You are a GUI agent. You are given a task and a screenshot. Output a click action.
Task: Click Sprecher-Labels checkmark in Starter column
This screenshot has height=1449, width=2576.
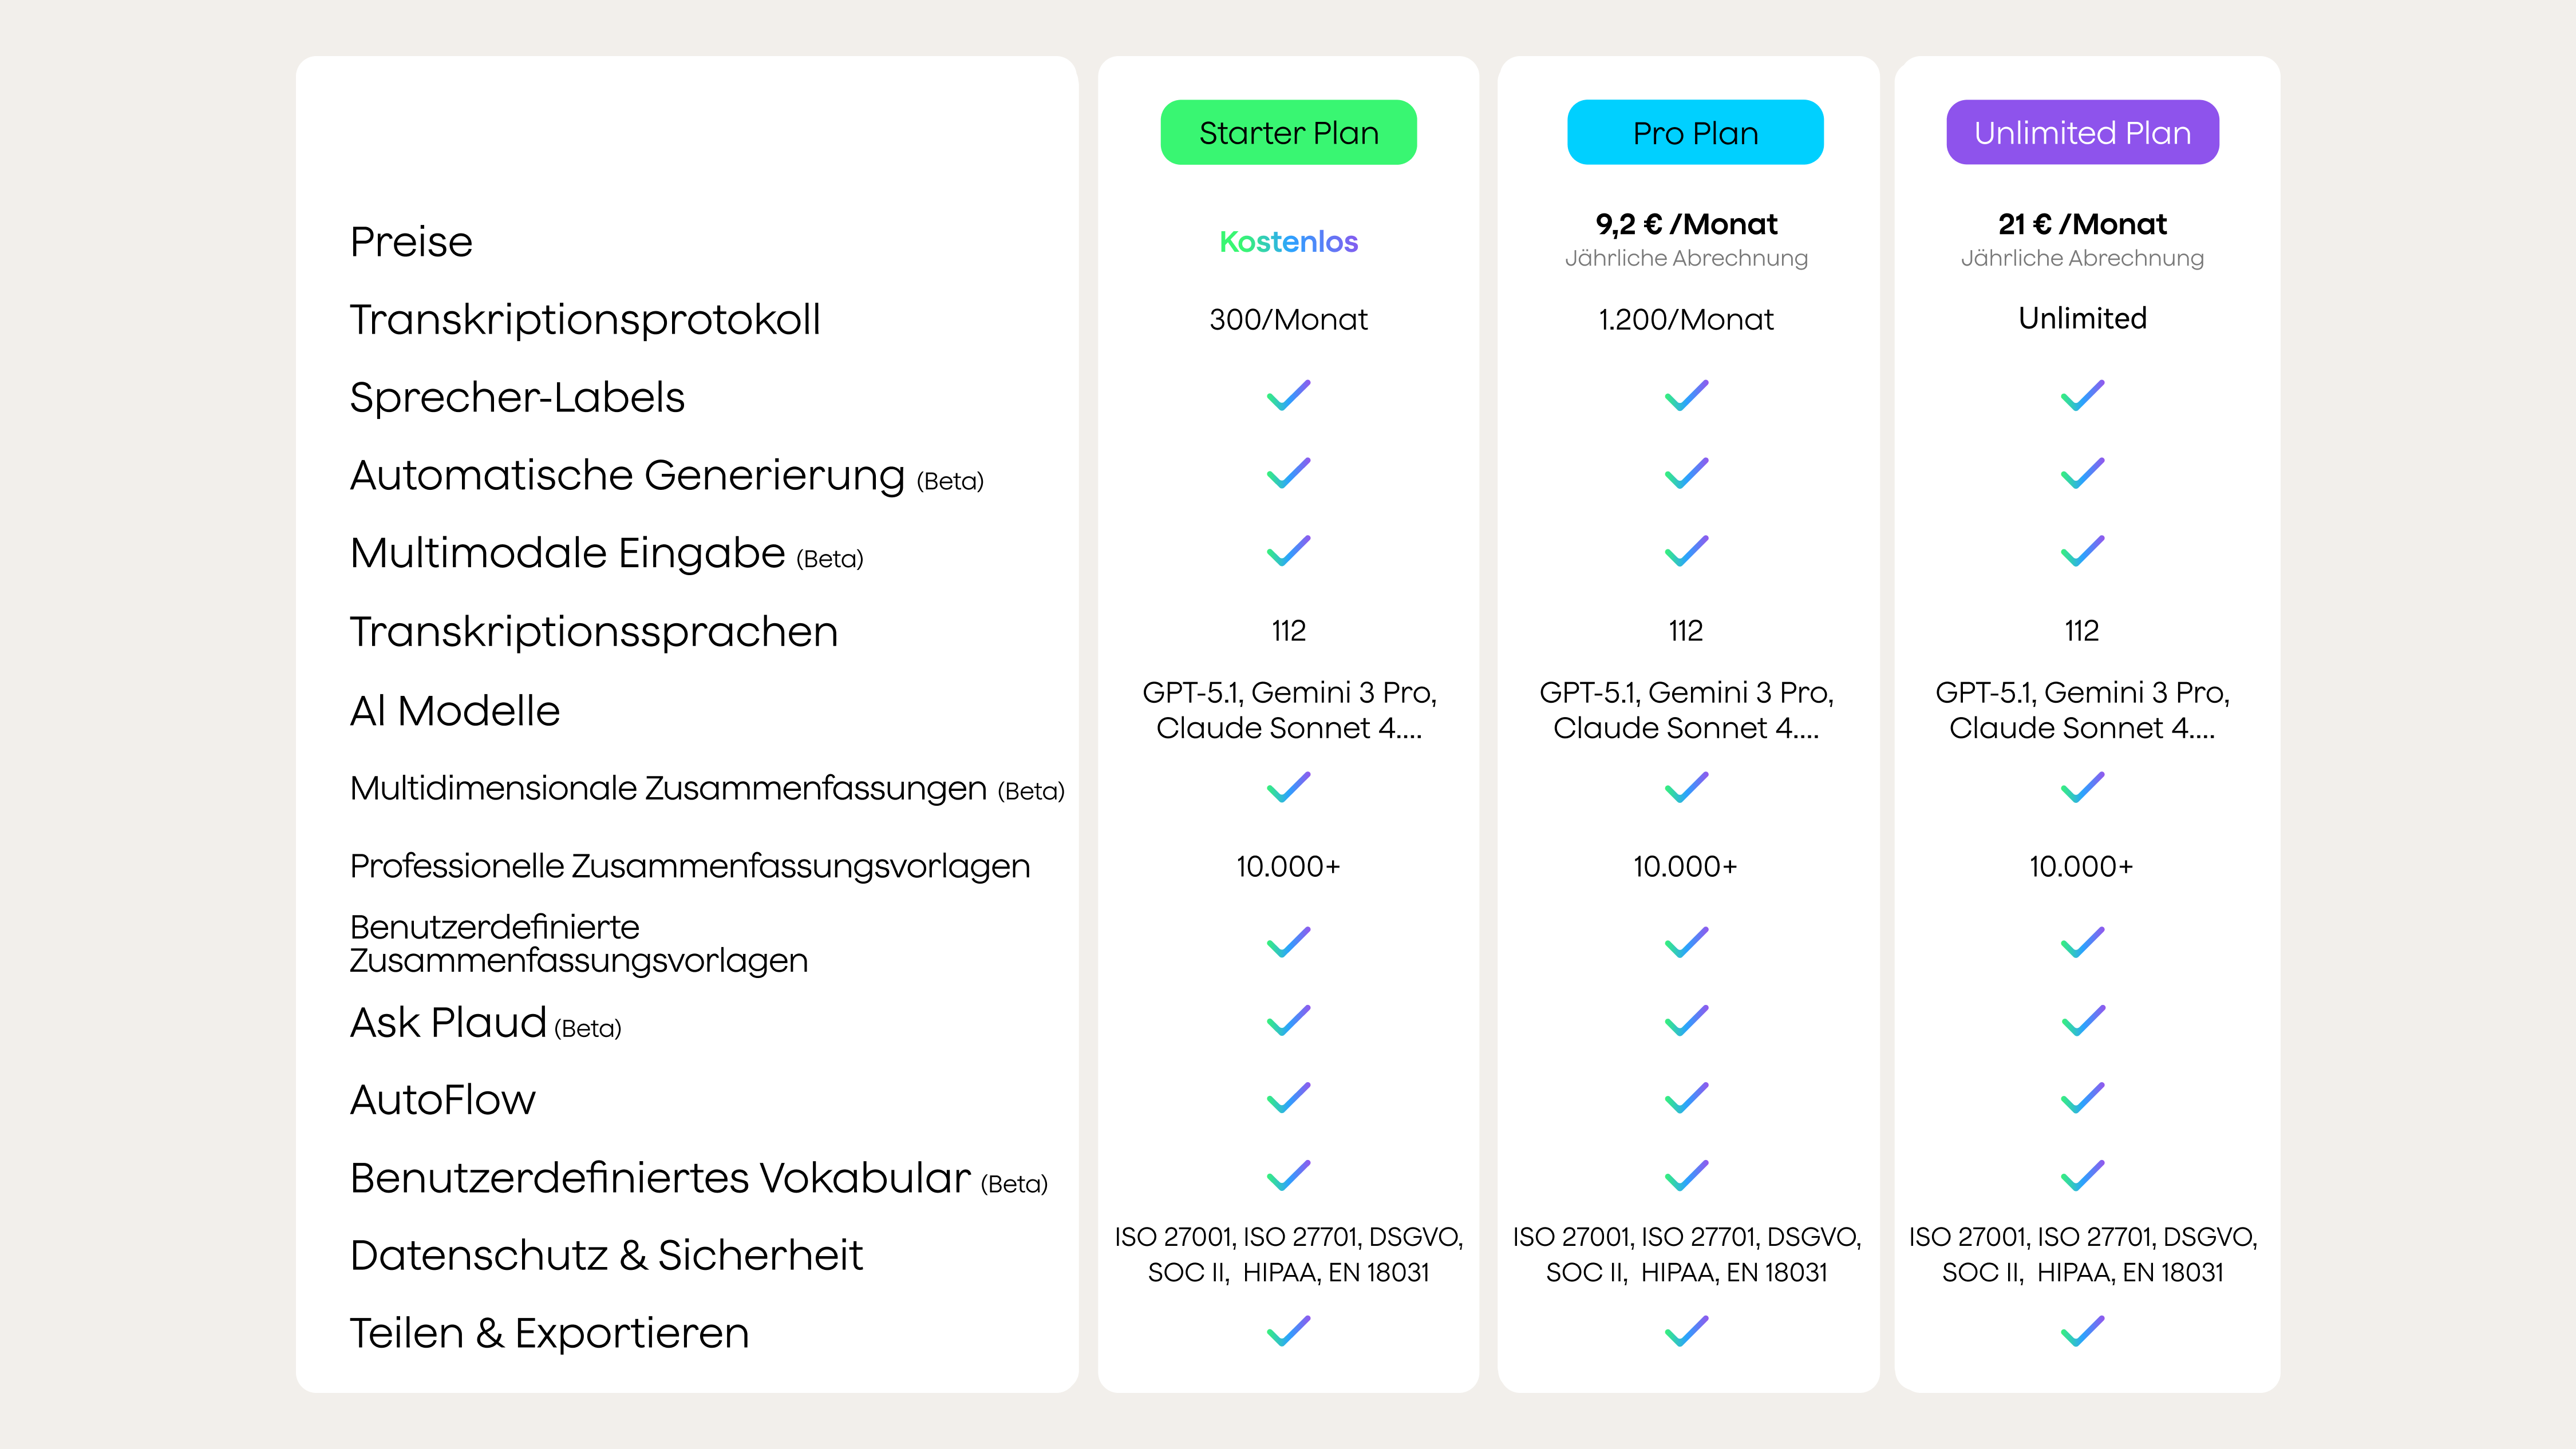coord(1288,396)
